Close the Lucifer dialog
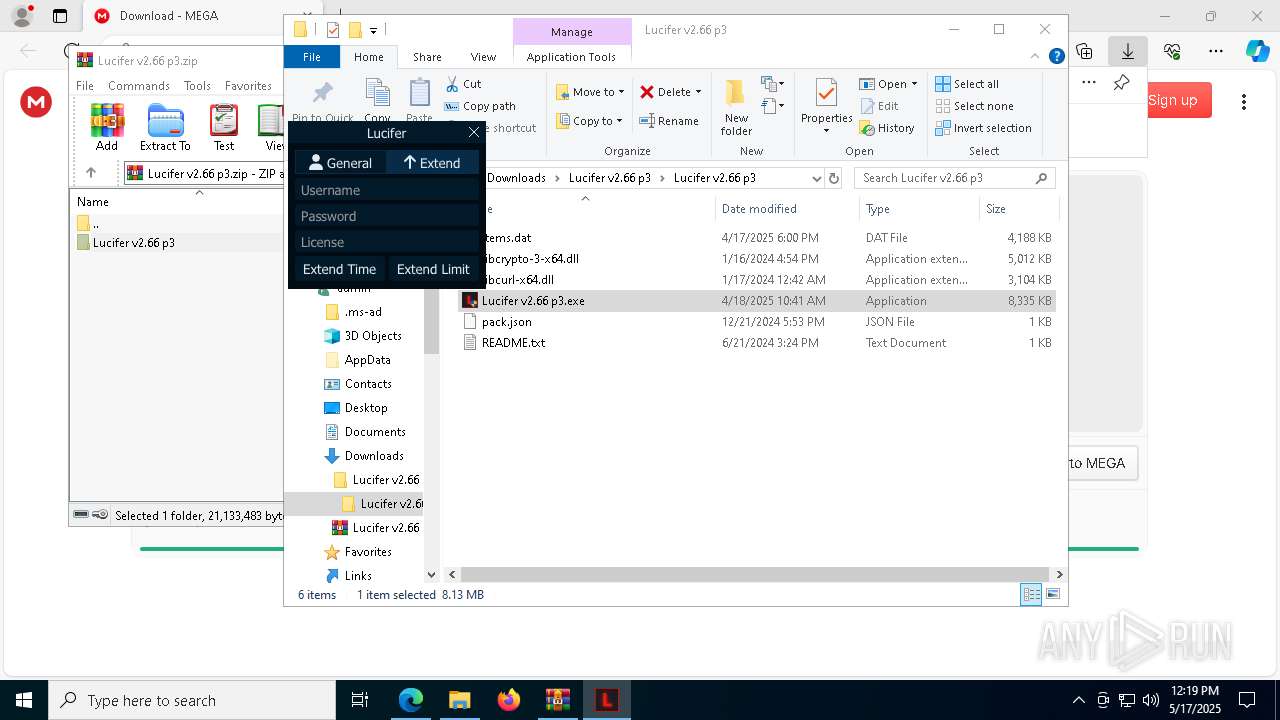Screen dimensions: 1280x720 474,132
